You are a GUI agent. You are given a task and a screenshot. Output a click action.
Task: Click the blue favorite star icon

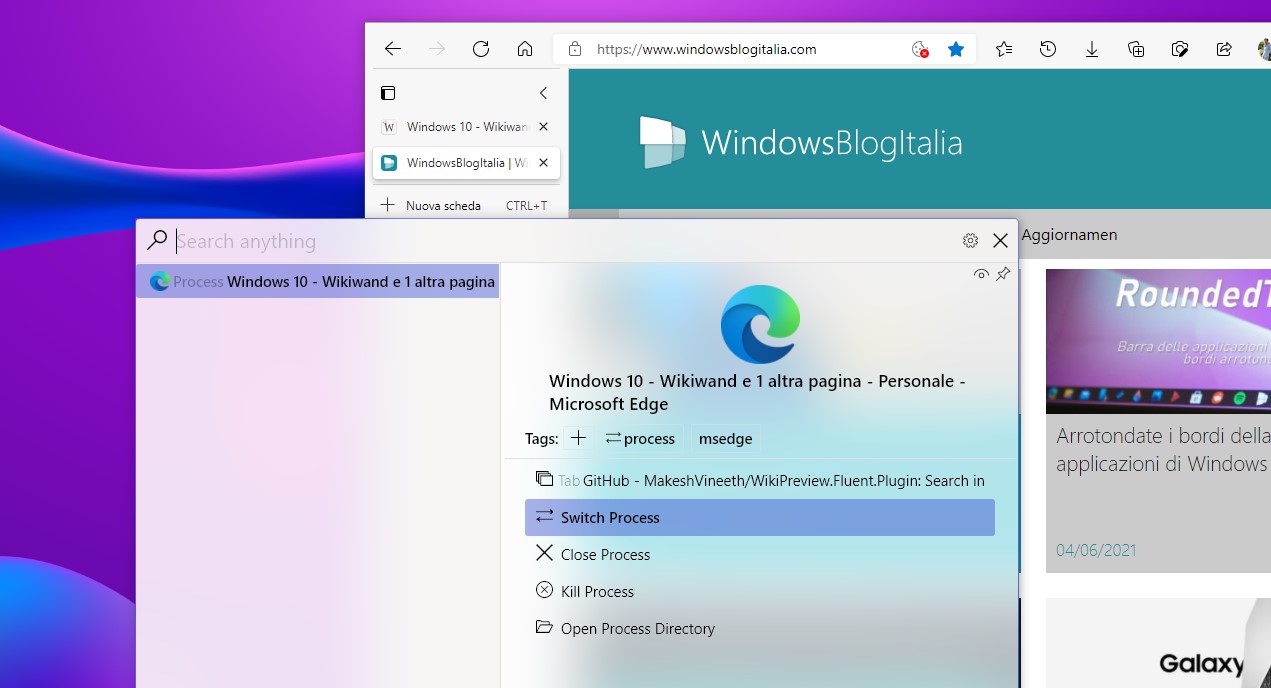pos(956,49)
